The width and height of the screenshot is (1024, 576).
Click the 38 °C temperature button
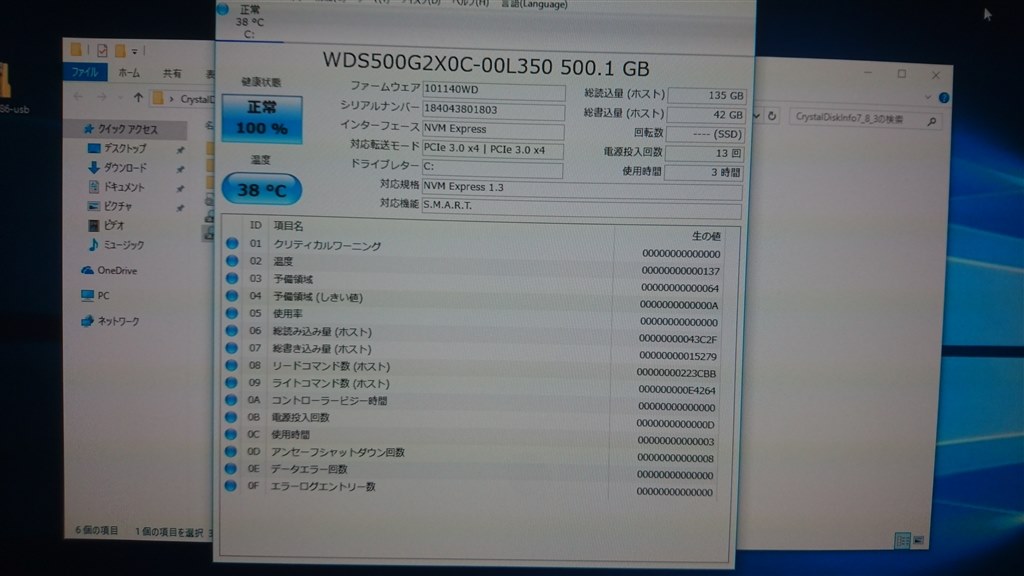(261, 189)
